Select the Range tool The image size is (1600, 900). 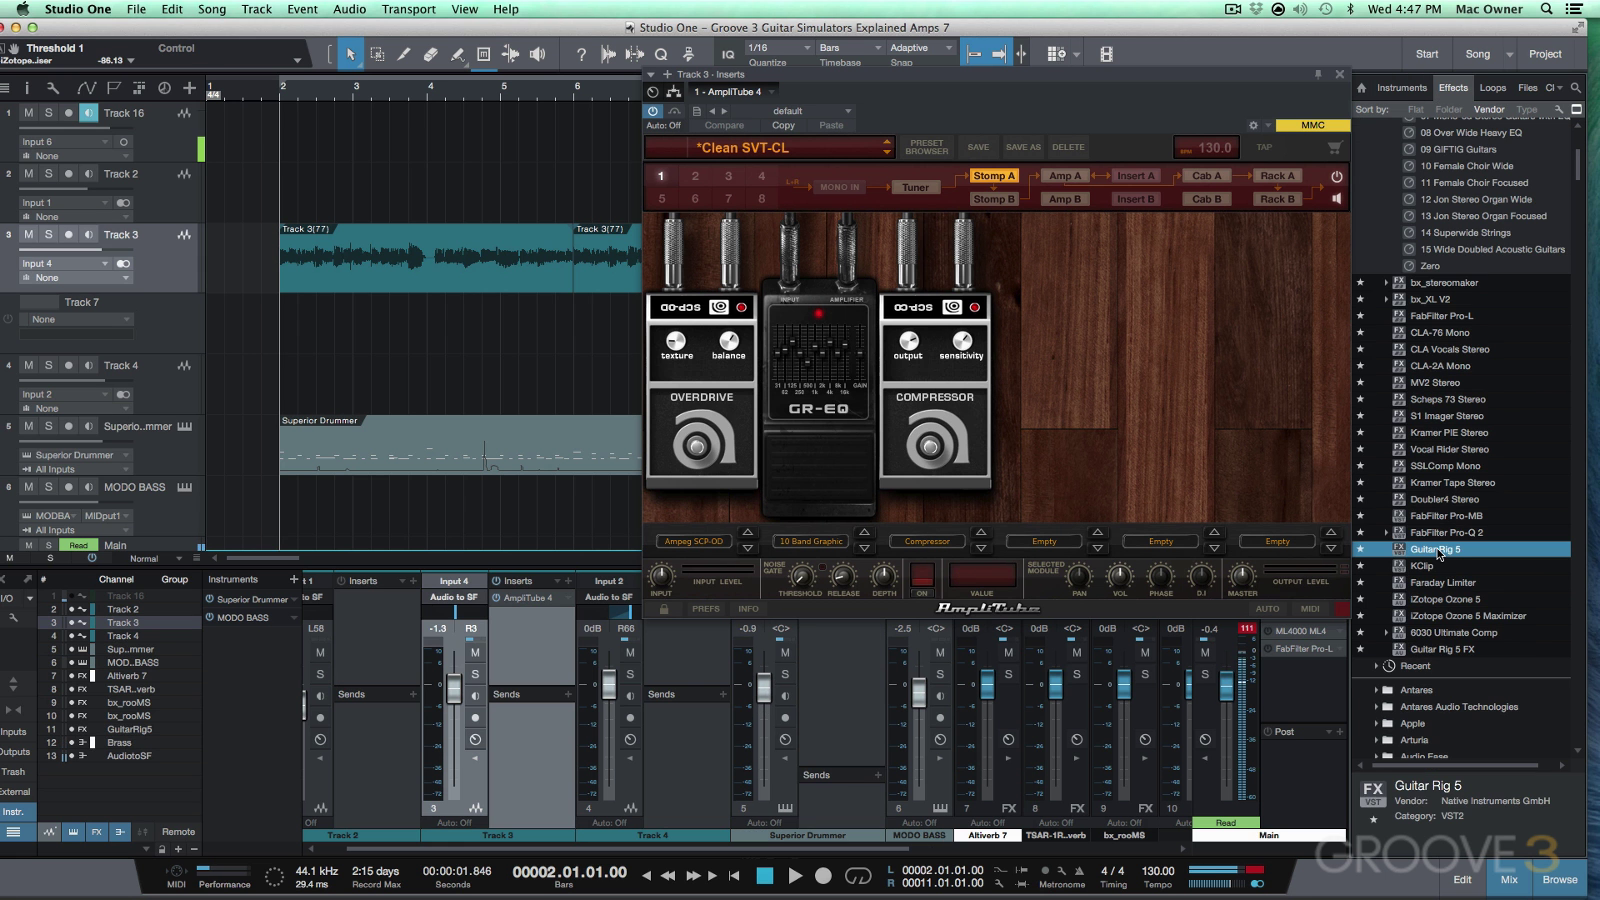click(x=377, y=54)
